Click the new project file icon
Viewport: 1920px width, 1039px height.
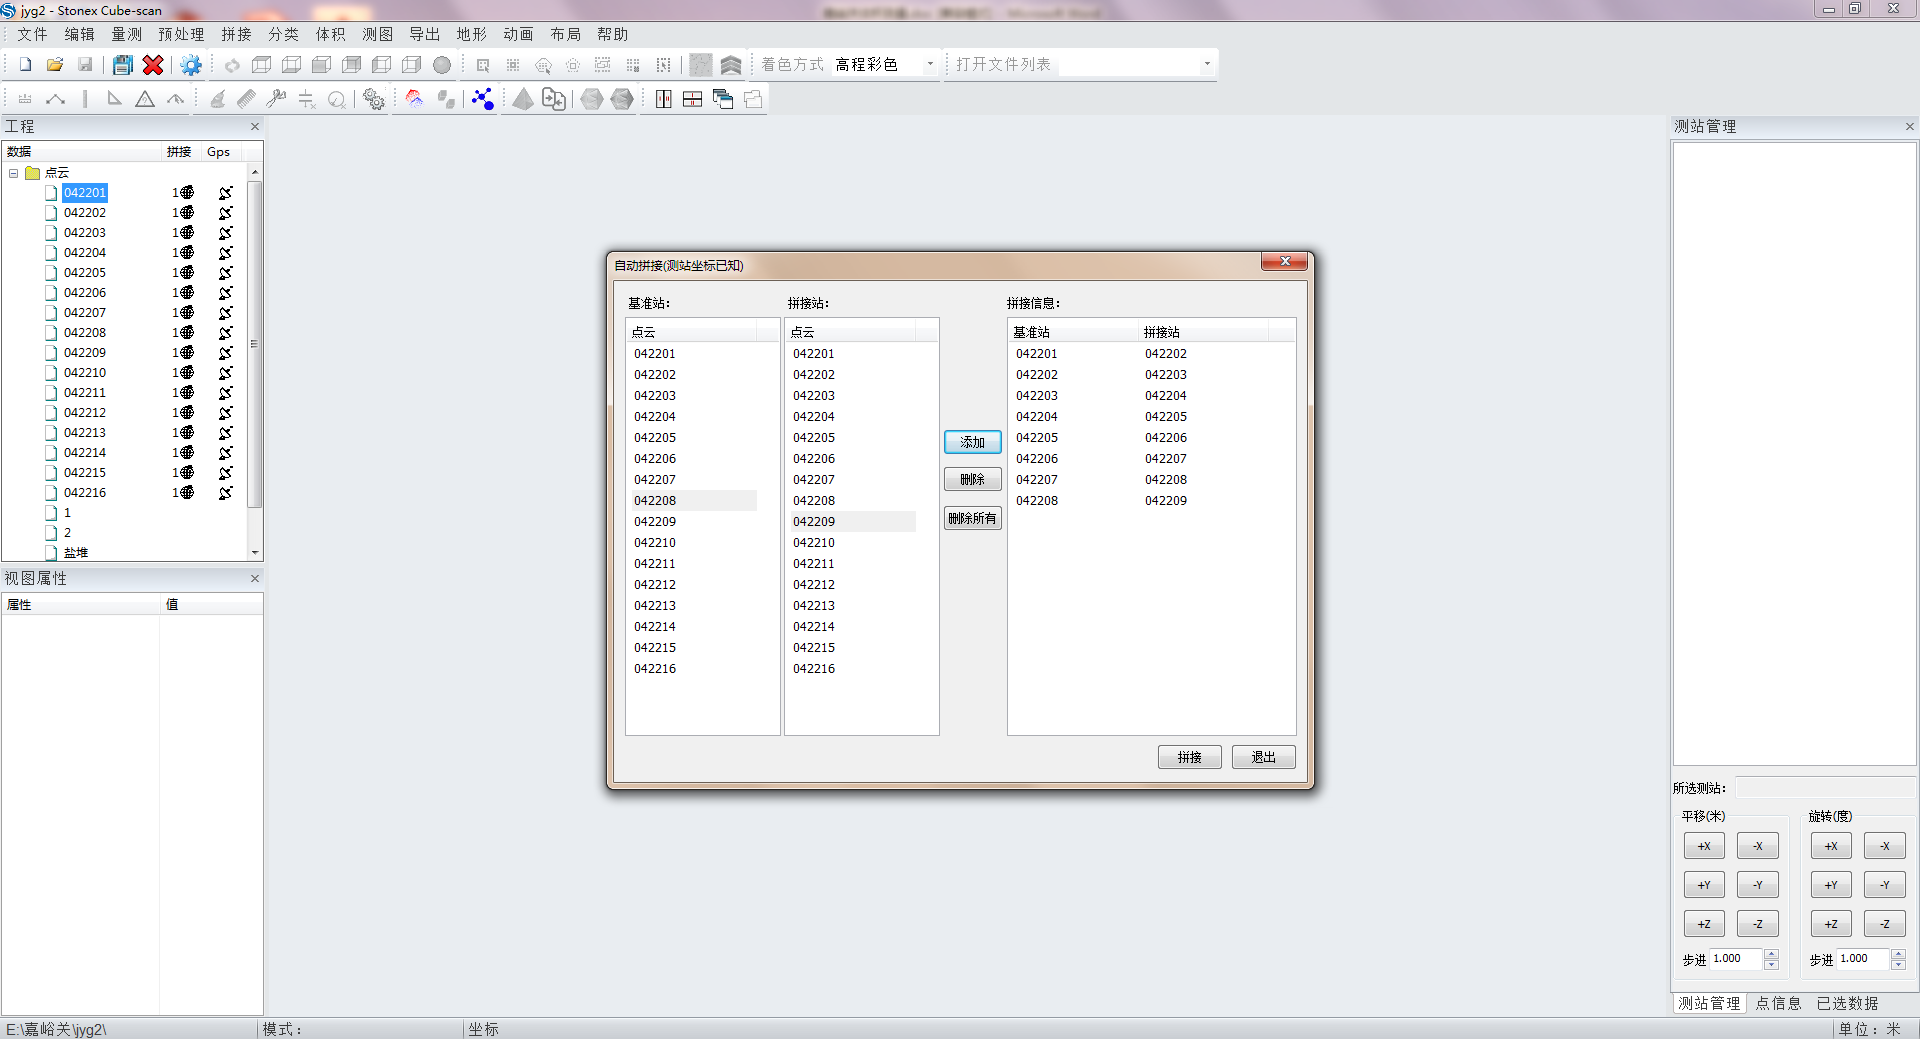(x=25, y=65)
